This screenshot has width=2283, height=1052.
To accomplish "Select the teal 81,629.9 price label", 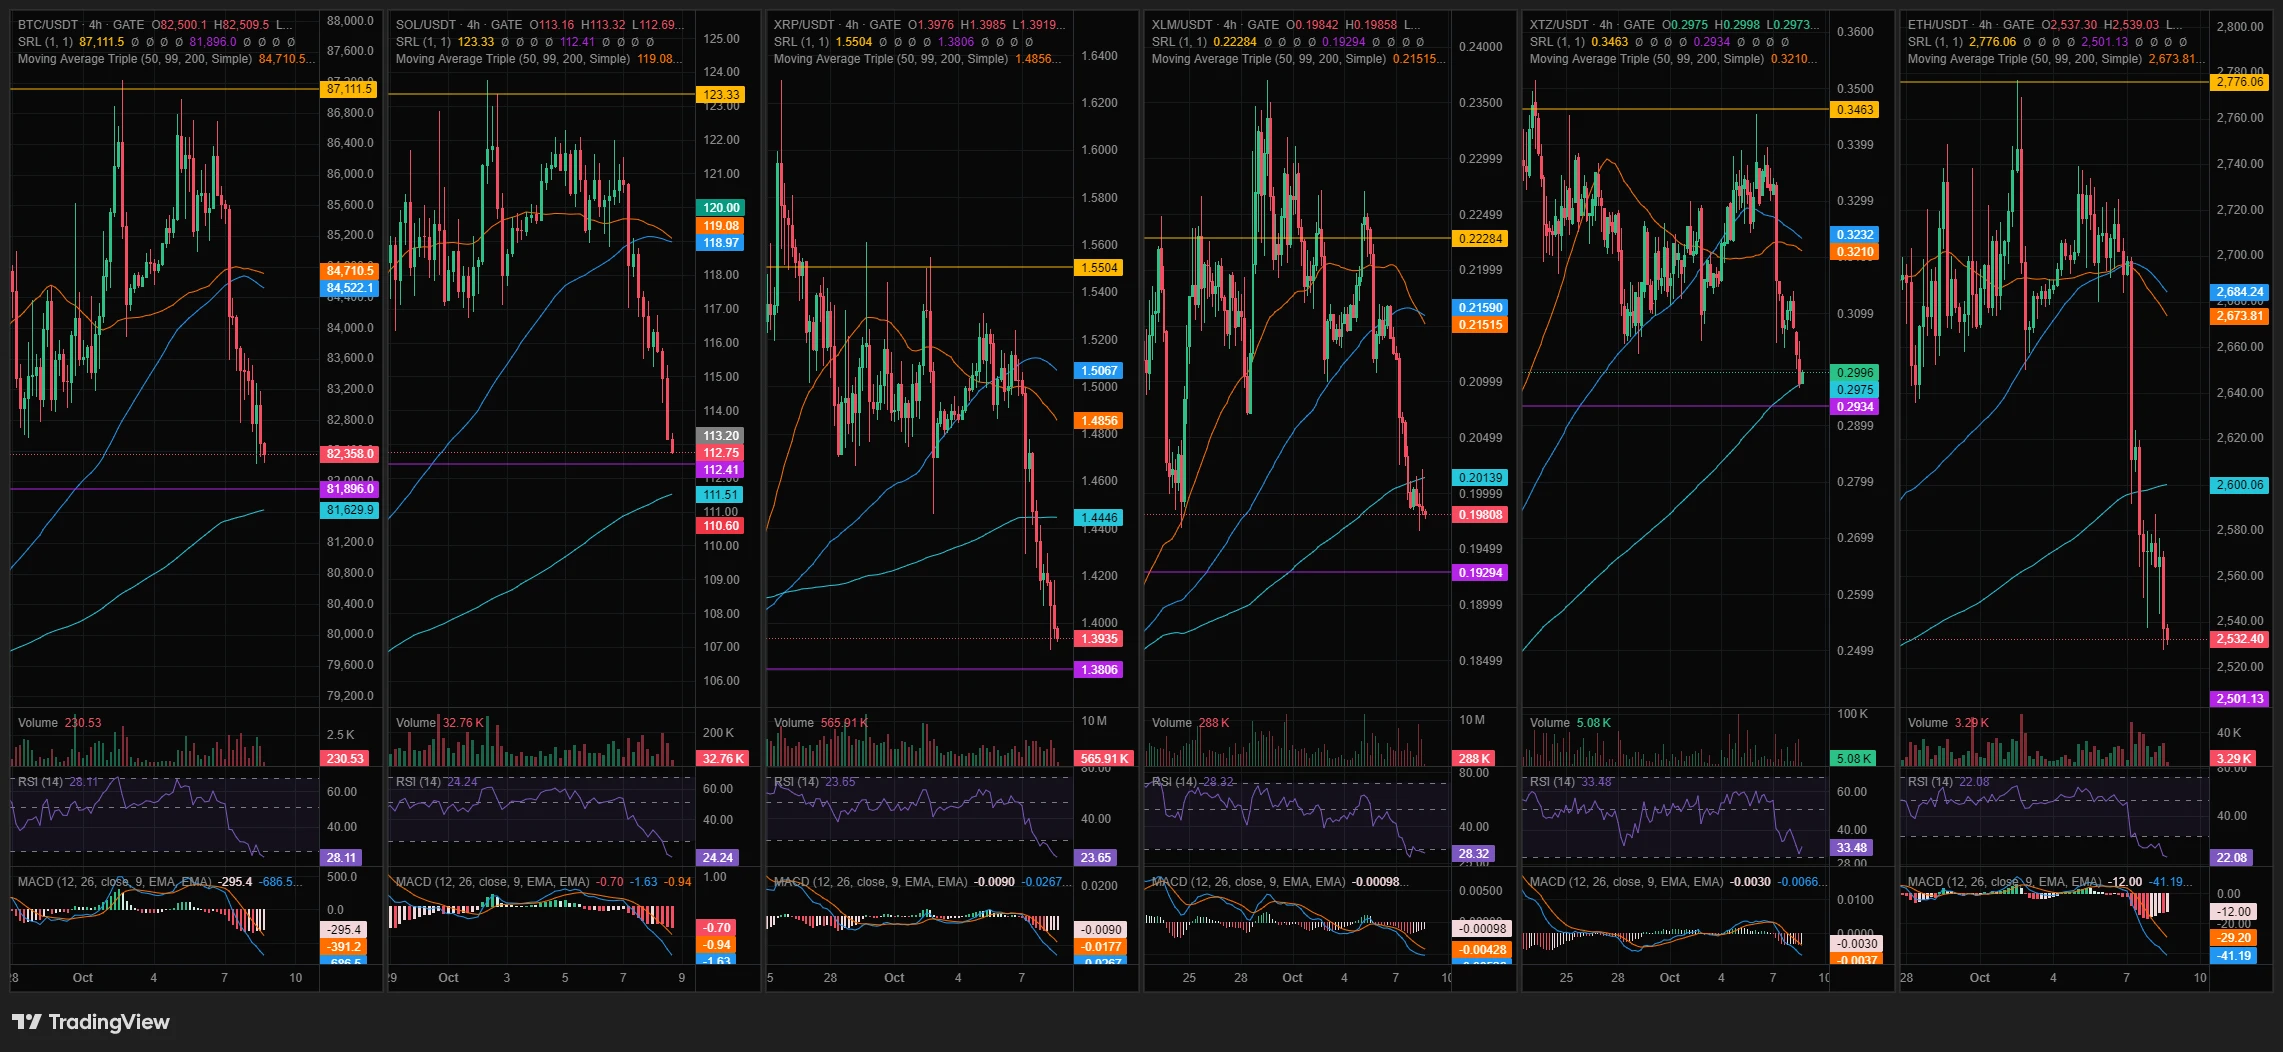I will coord(349,510).
